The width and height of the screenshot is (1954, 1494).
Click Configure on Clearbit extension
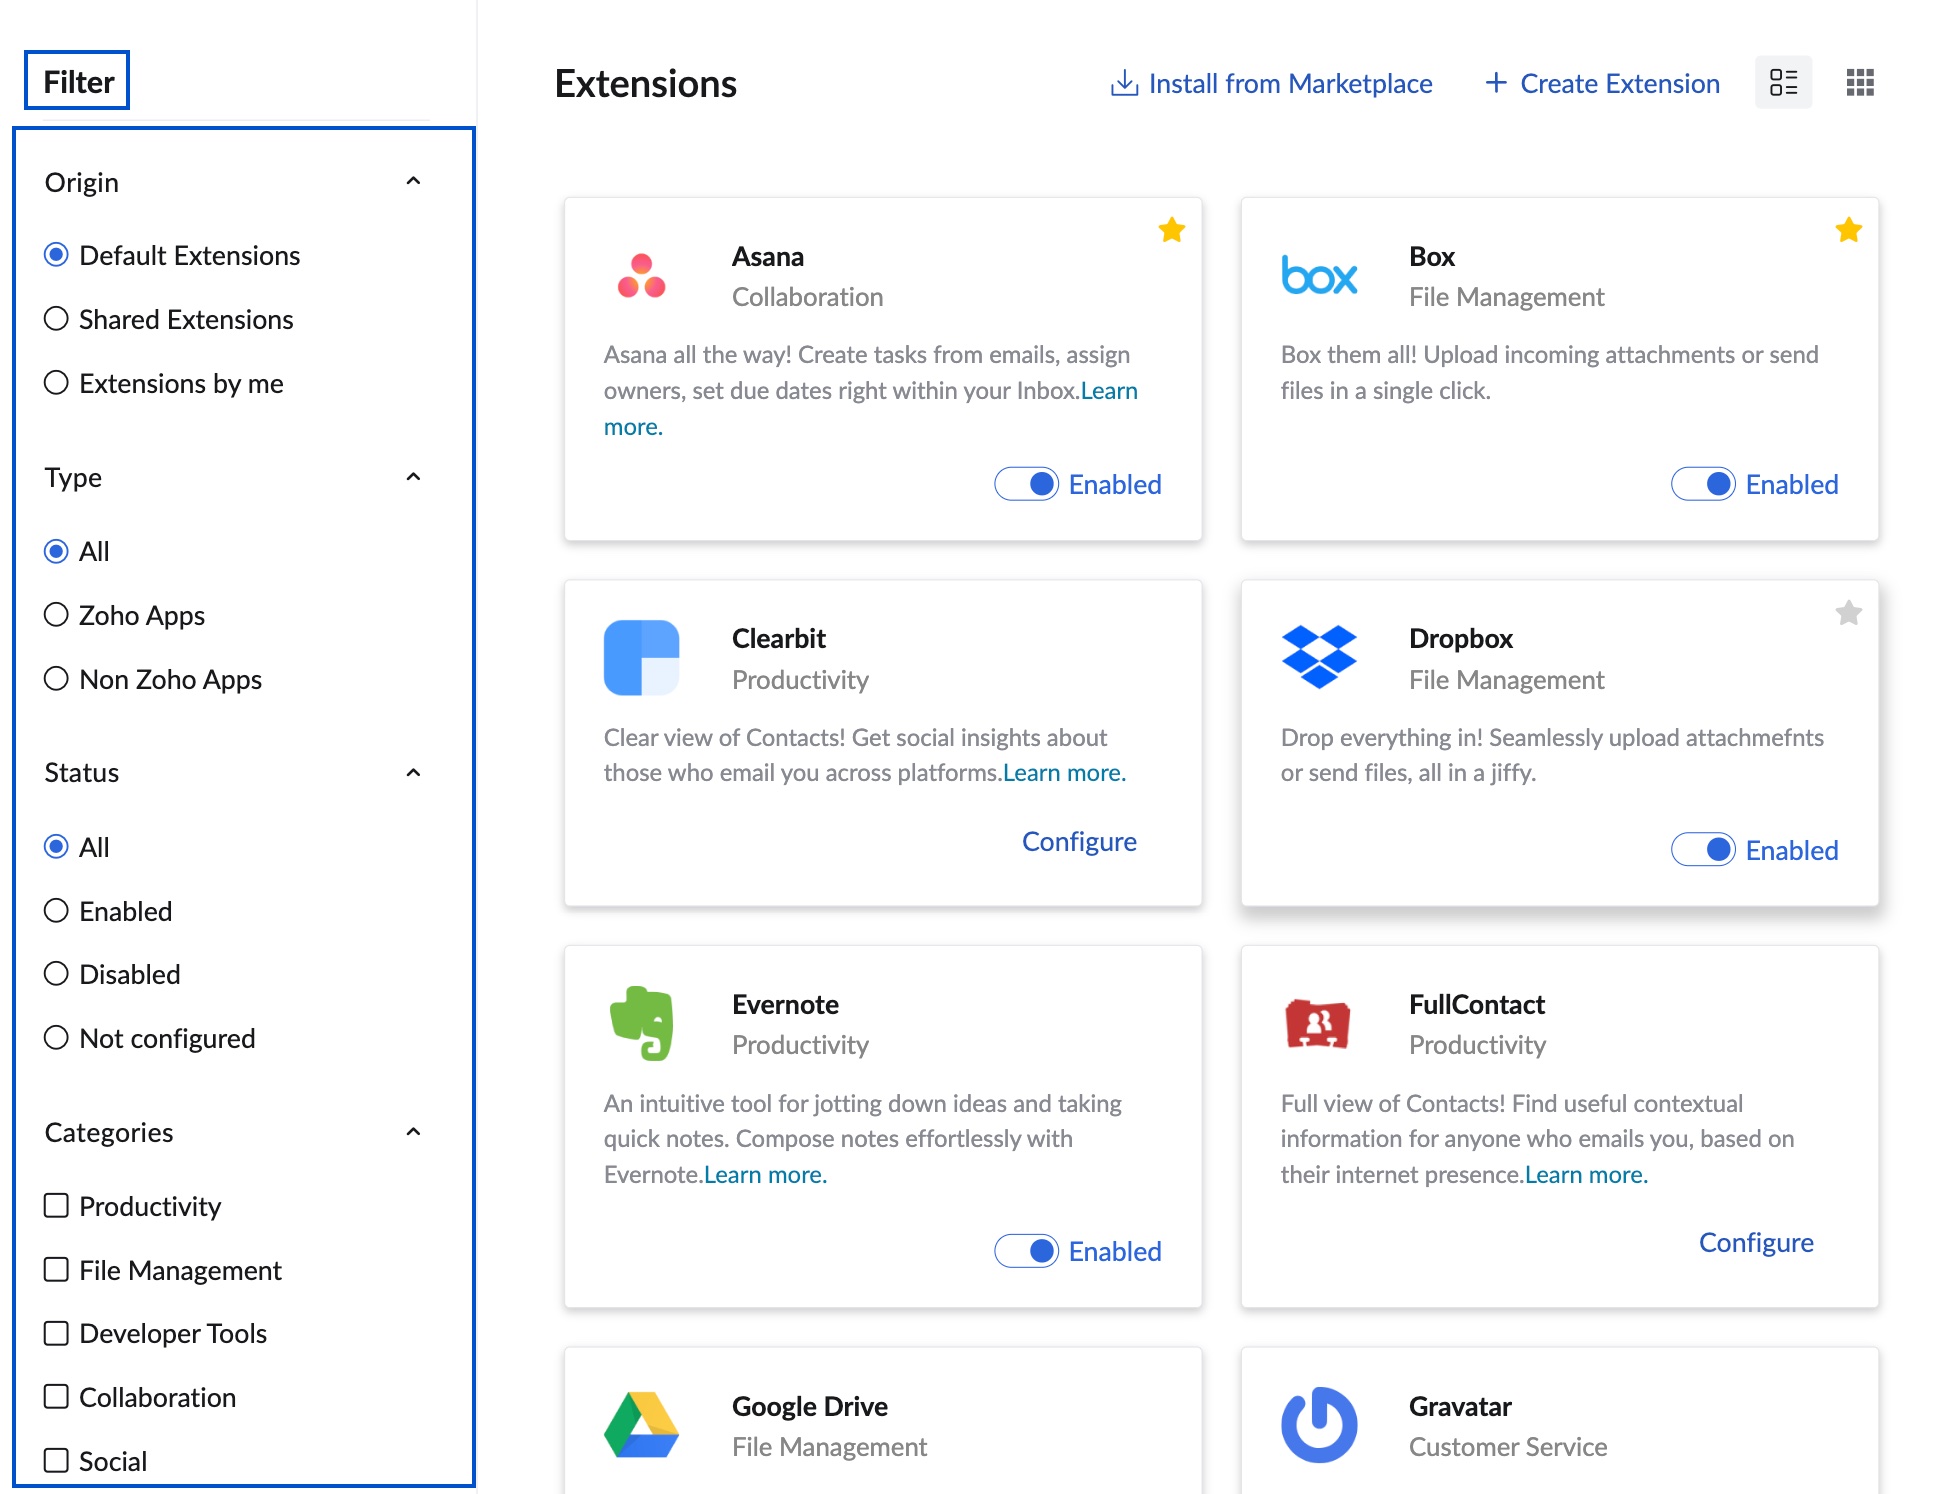point(1080,841)
